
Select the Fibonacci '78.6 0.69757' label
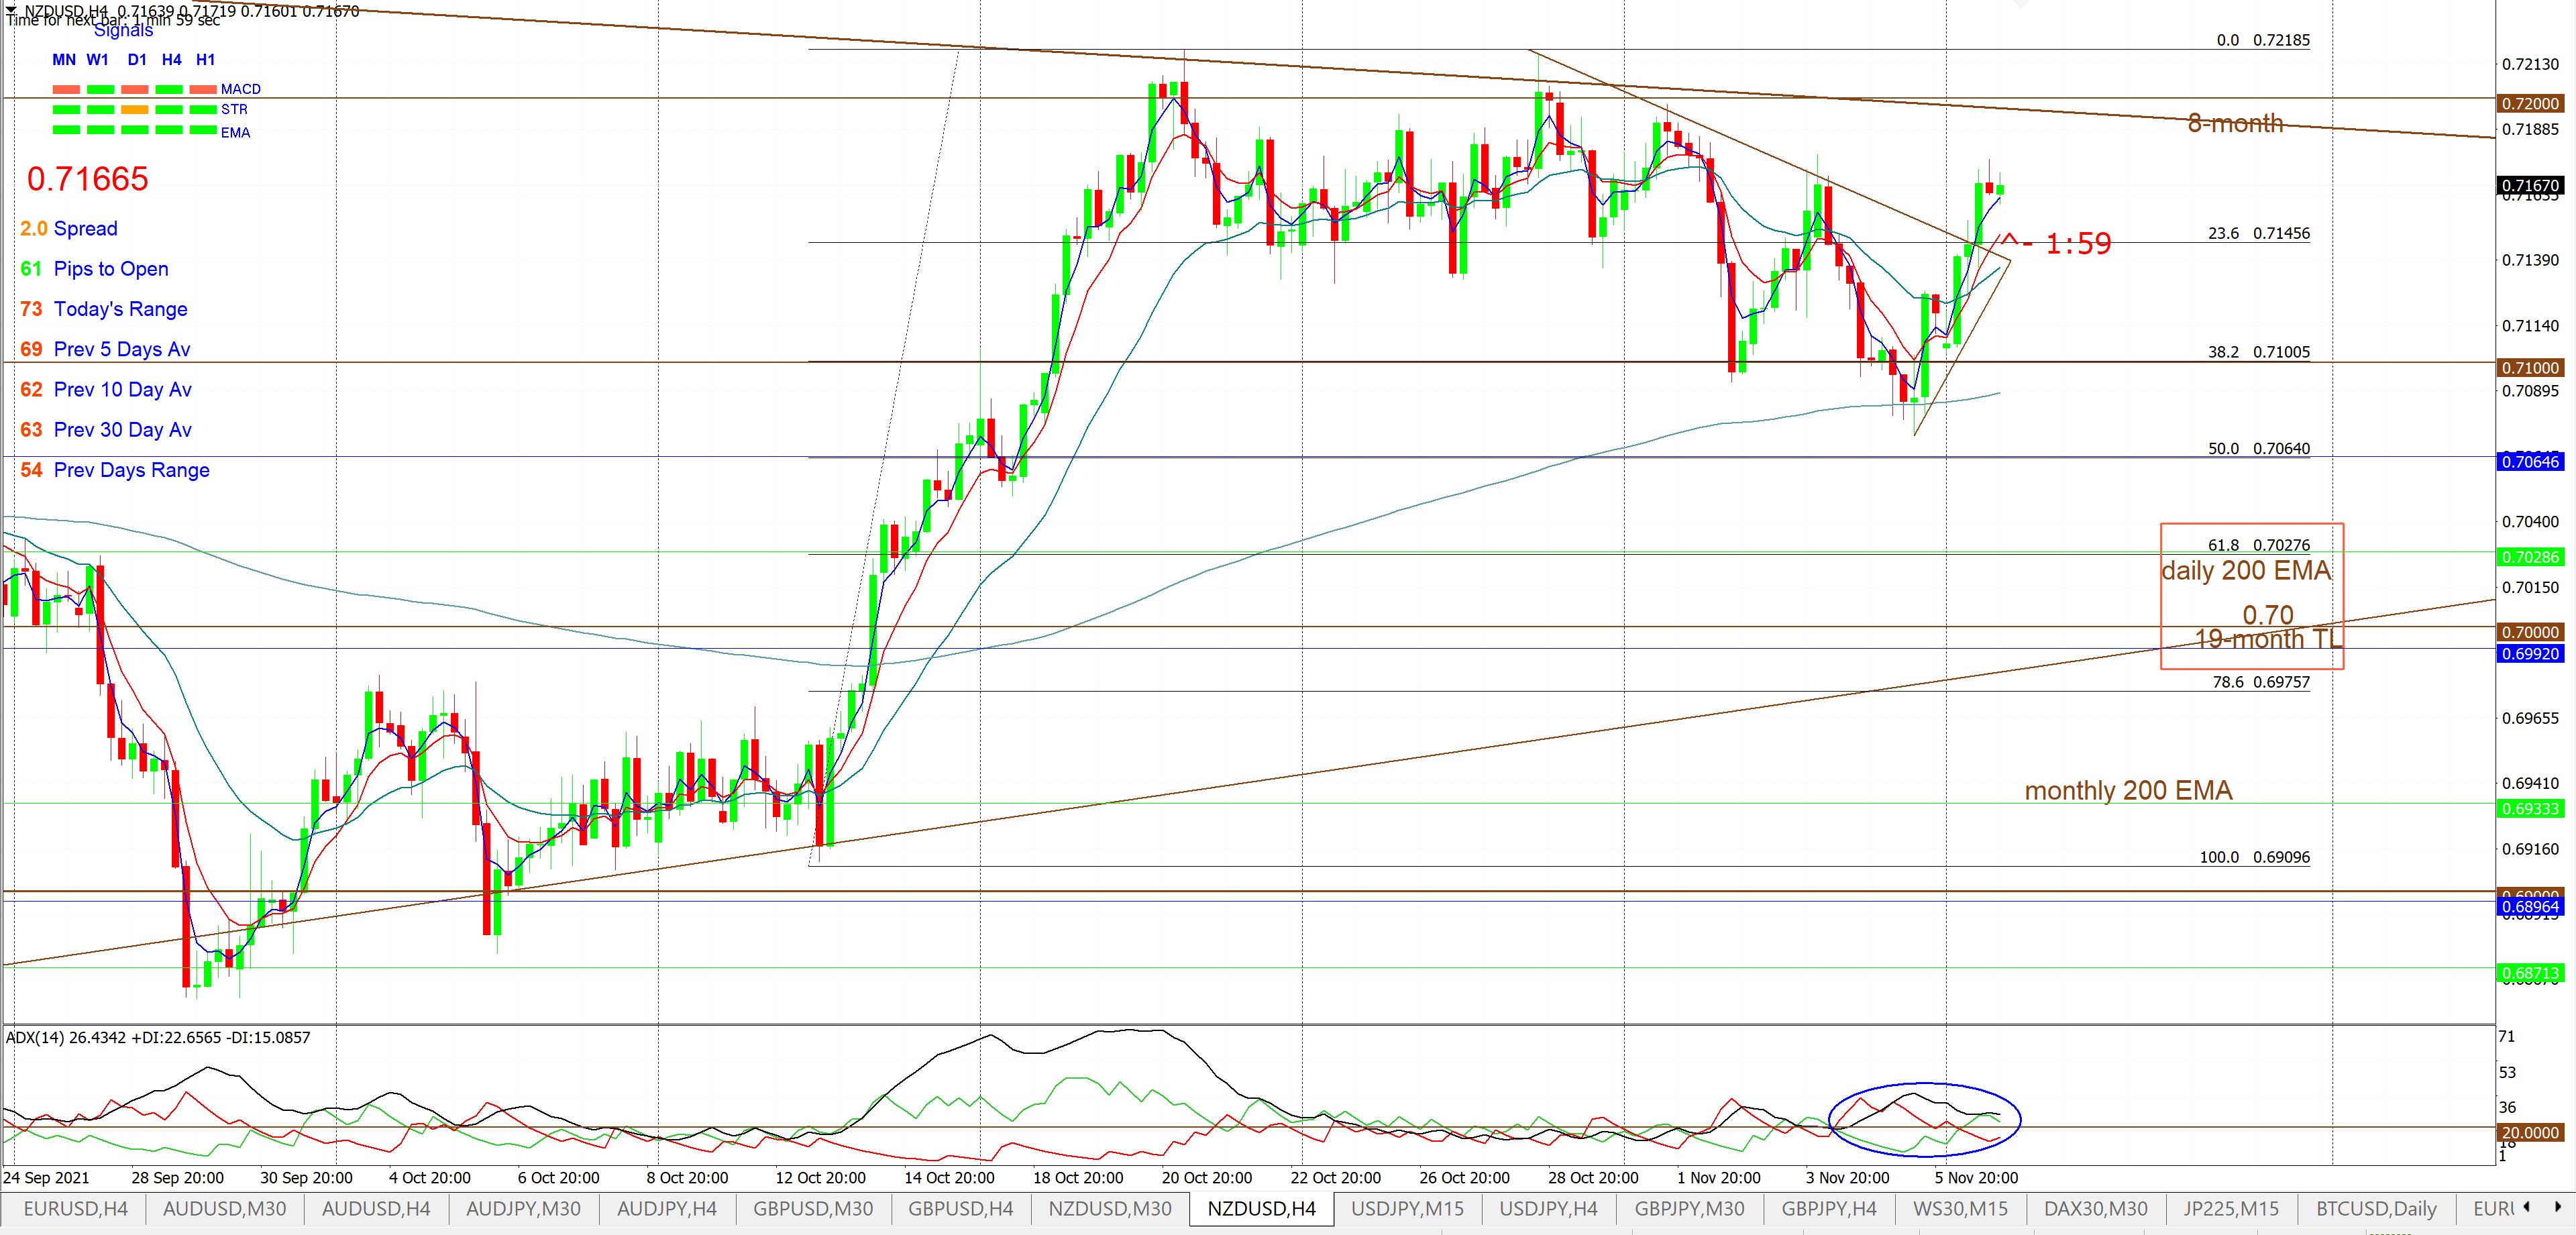(2262, 682)
